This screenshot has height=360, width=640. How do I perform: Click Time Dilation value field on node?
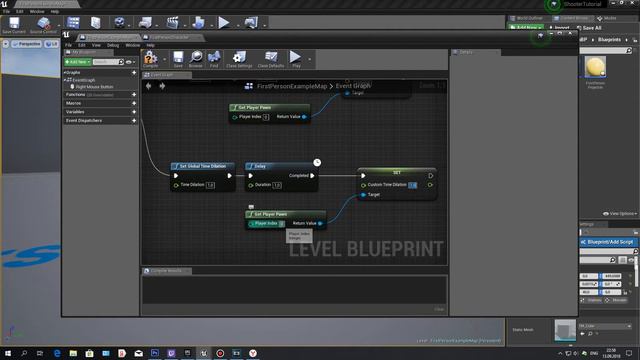click(x=210, y=185)
